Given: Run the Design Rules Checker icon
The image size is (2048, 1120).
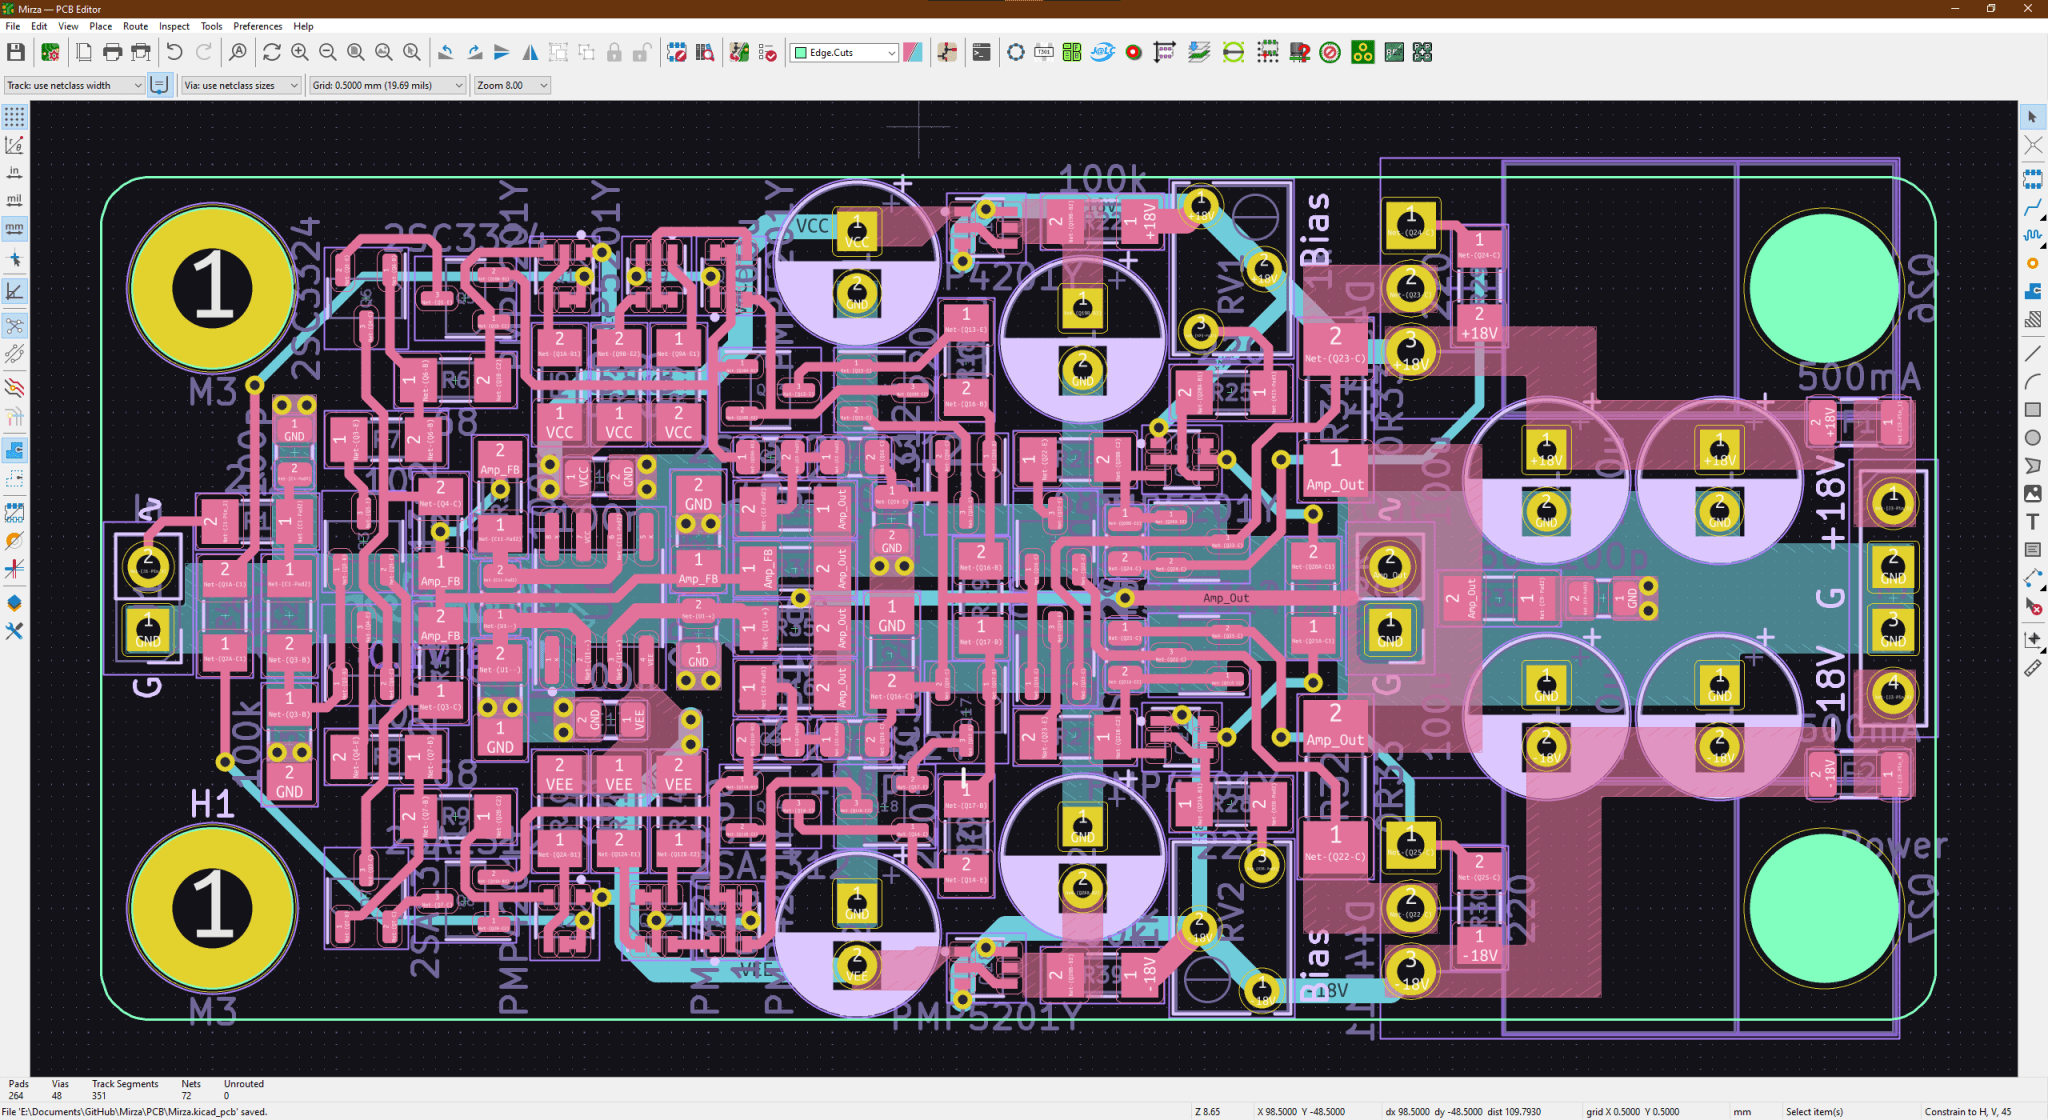Looking at the screenshot, I should (768, 52).
